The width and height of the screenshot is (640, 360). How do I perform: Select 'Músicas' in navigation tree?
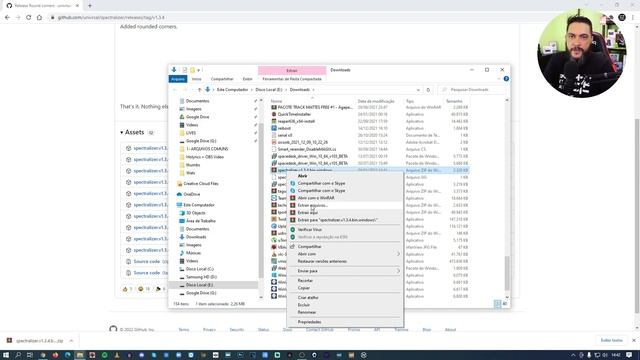pos(193,253)
